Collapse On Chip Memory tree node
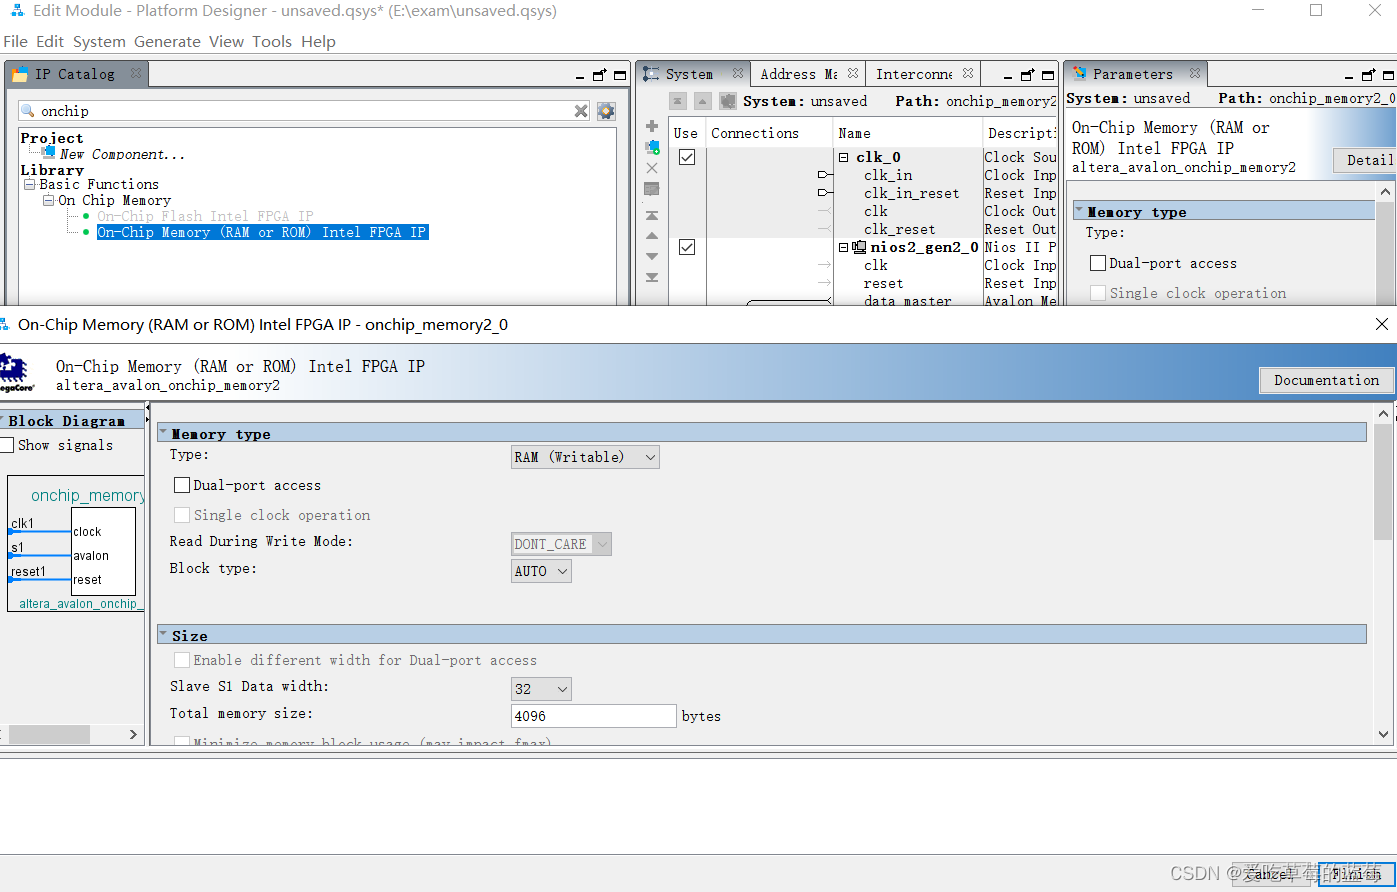The height and width of the screenshot is (892, 1397). [x=49, y=200]
